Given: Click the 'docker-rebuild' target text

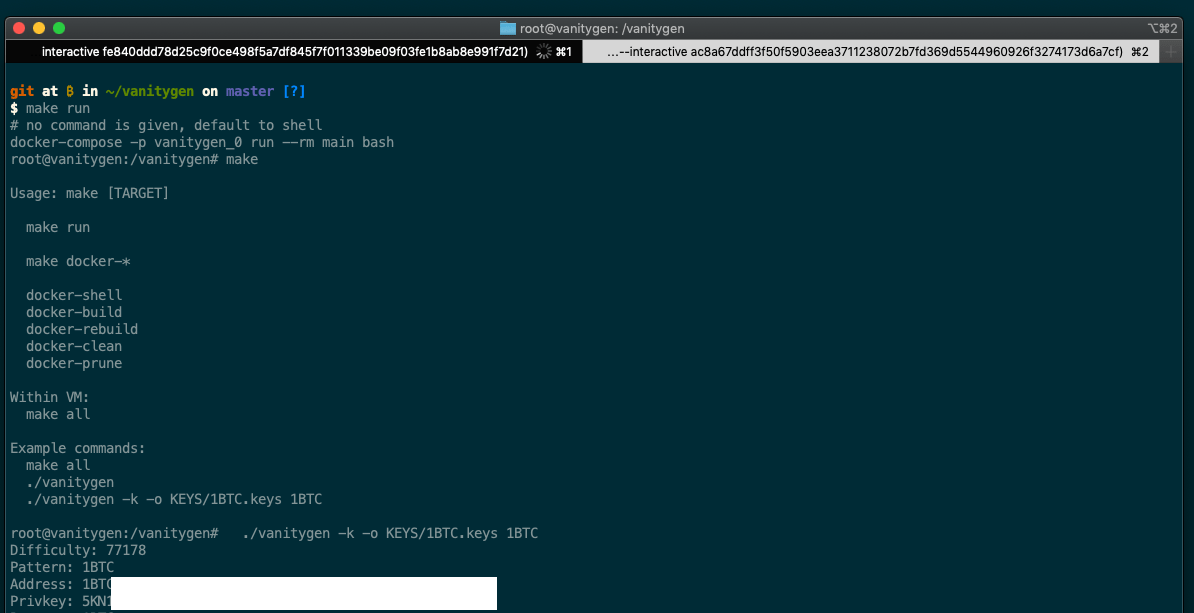Looking at the screenshot, I should [82, 329].
